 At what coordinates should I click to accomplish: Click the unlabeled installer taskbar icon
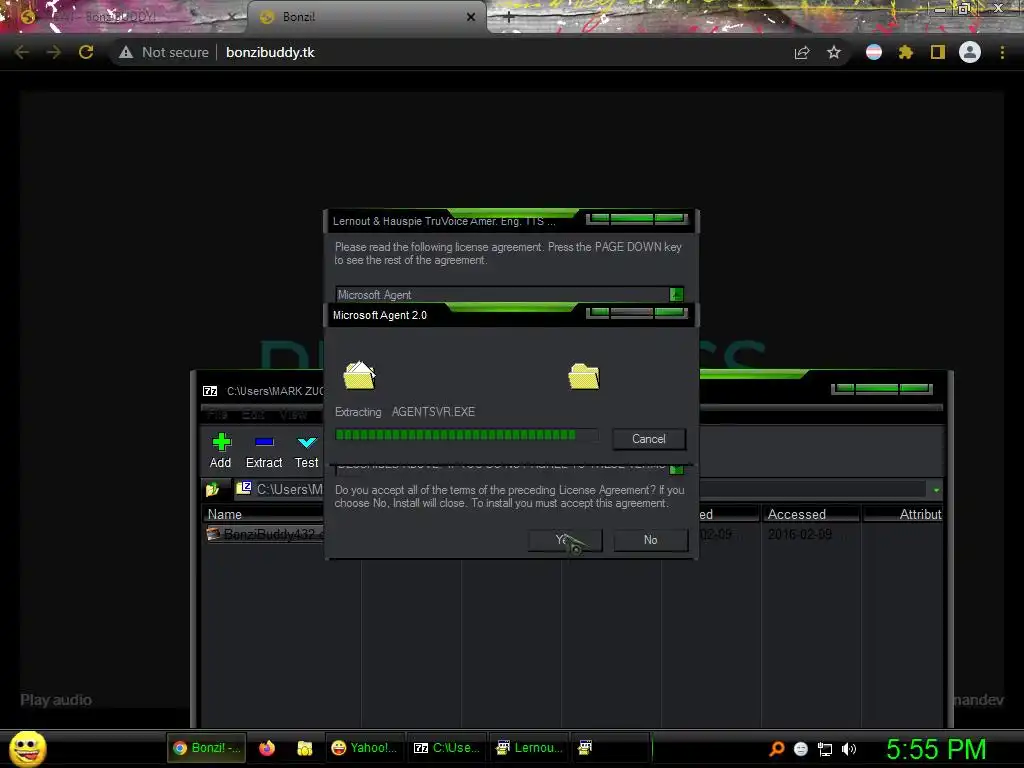pyautogui.click(x=585, y=748)
